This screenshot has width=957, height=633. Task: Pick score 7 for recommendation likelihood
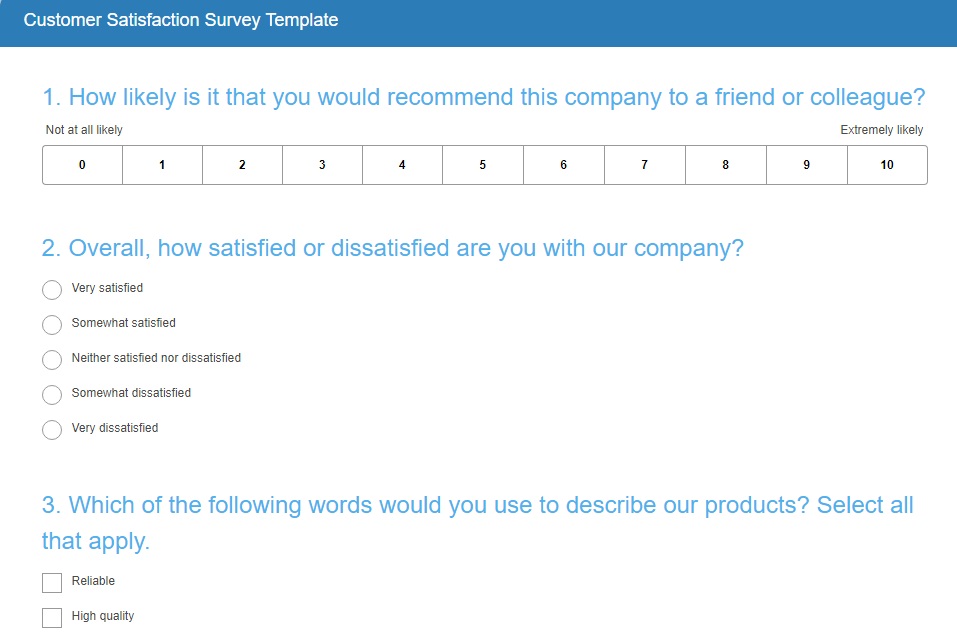pyautogui.click(x=645, y=165)
